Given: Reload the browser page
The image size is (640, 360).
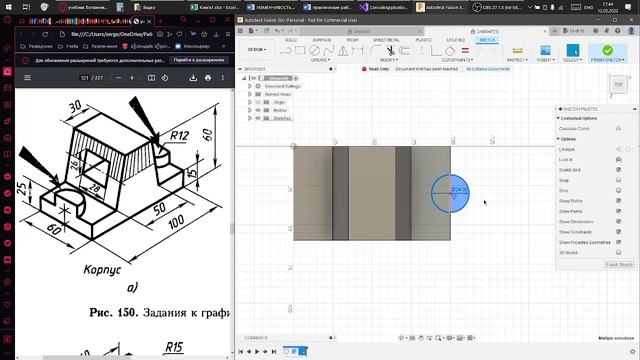Looking at the screenshot, I should (x=45, y=34).
